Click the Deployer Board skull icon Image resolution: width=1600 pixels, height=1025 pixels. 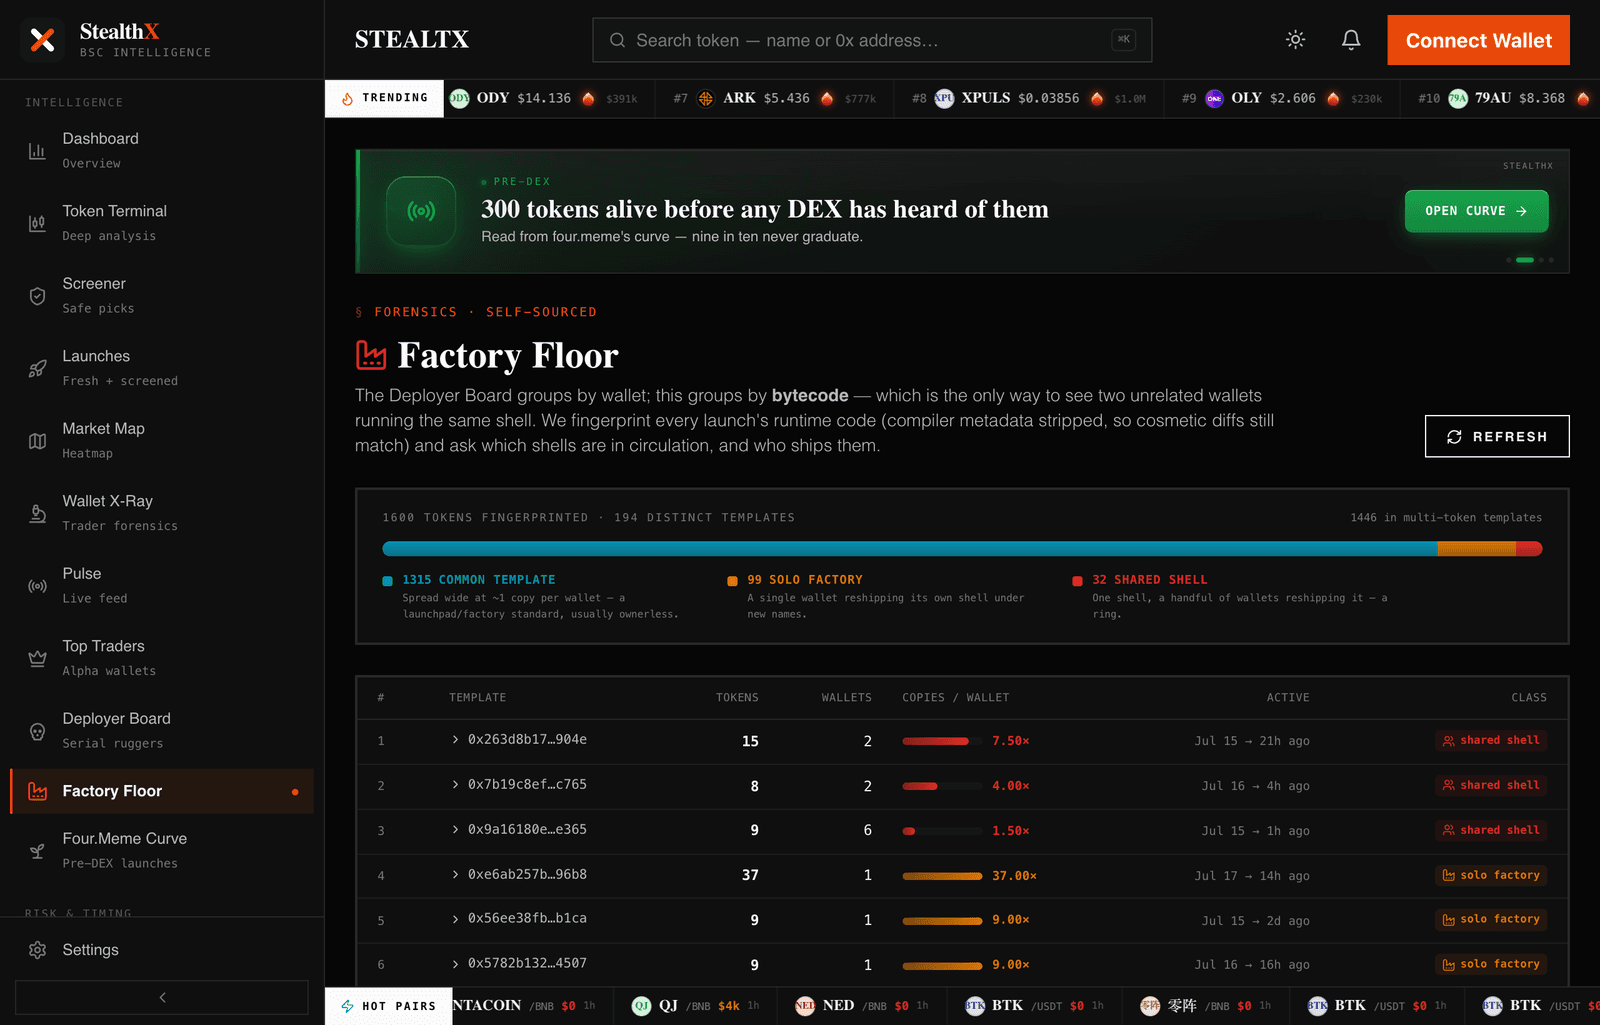coord(37,731)
